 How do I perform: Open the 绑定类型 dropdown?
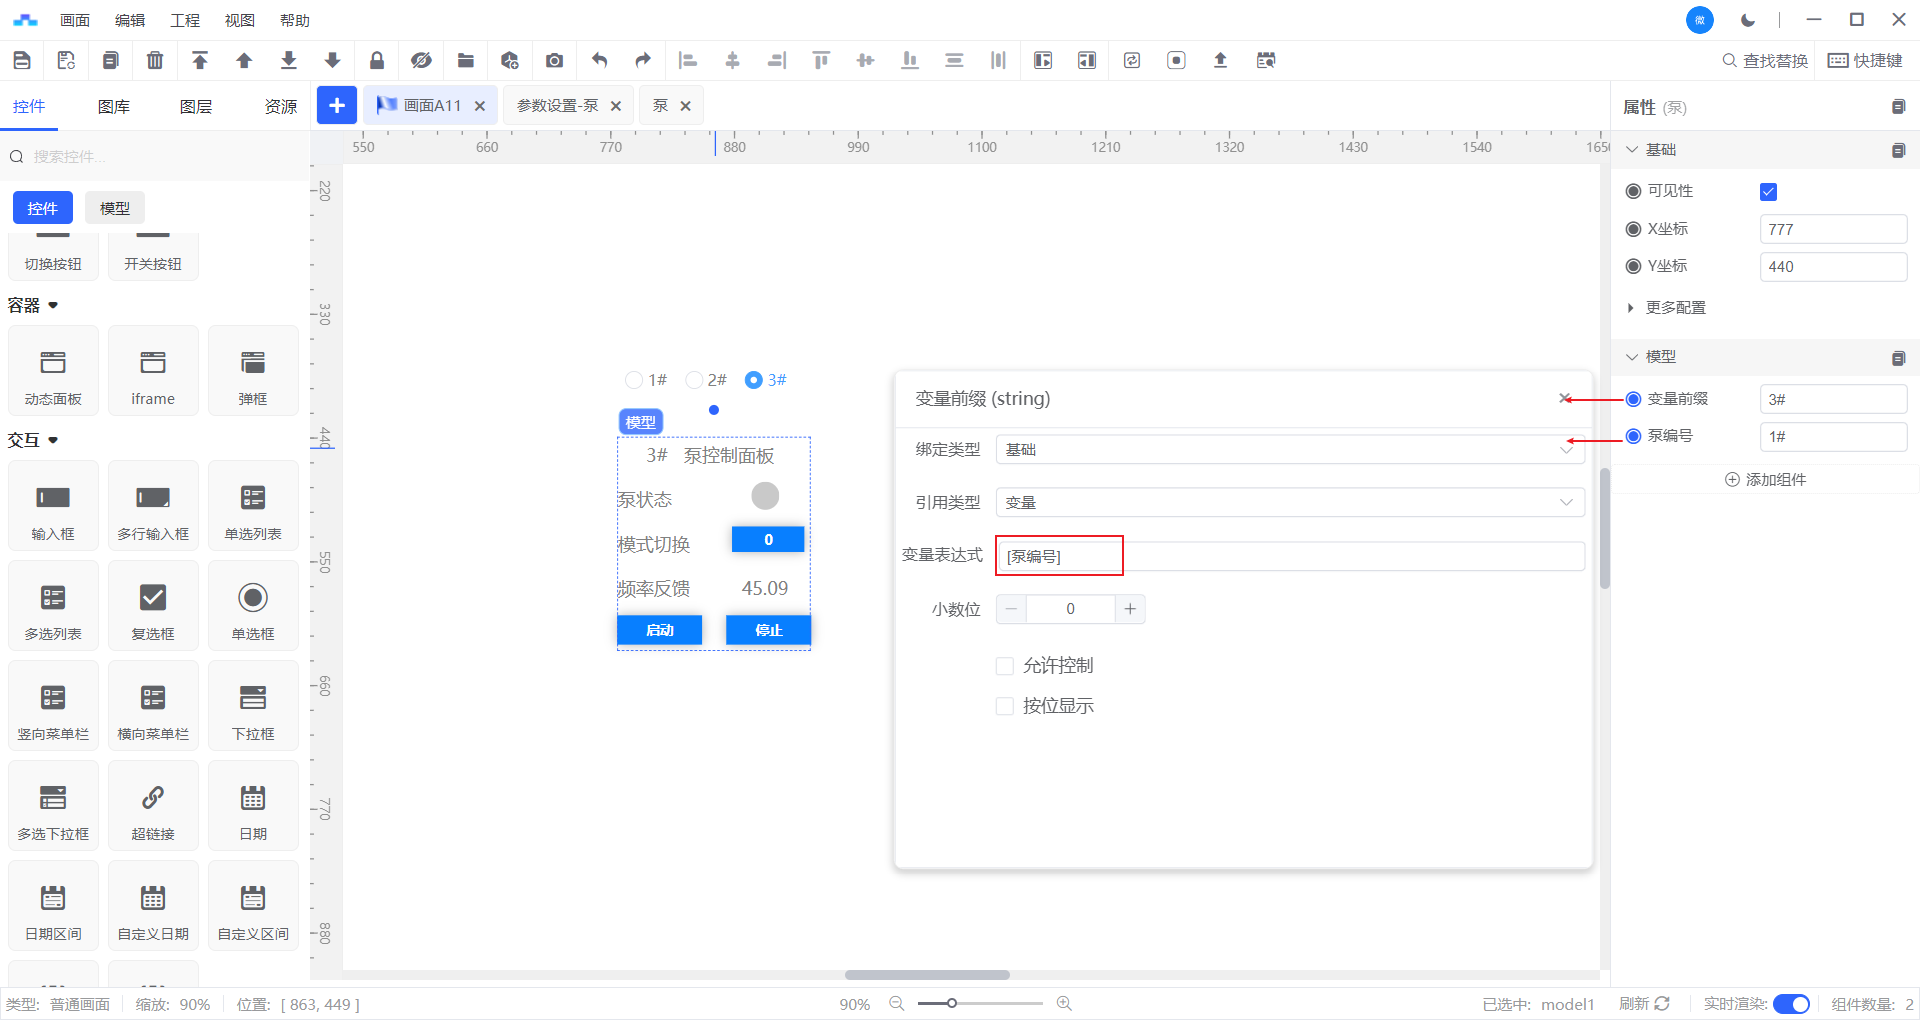(x=1289, y=450)
